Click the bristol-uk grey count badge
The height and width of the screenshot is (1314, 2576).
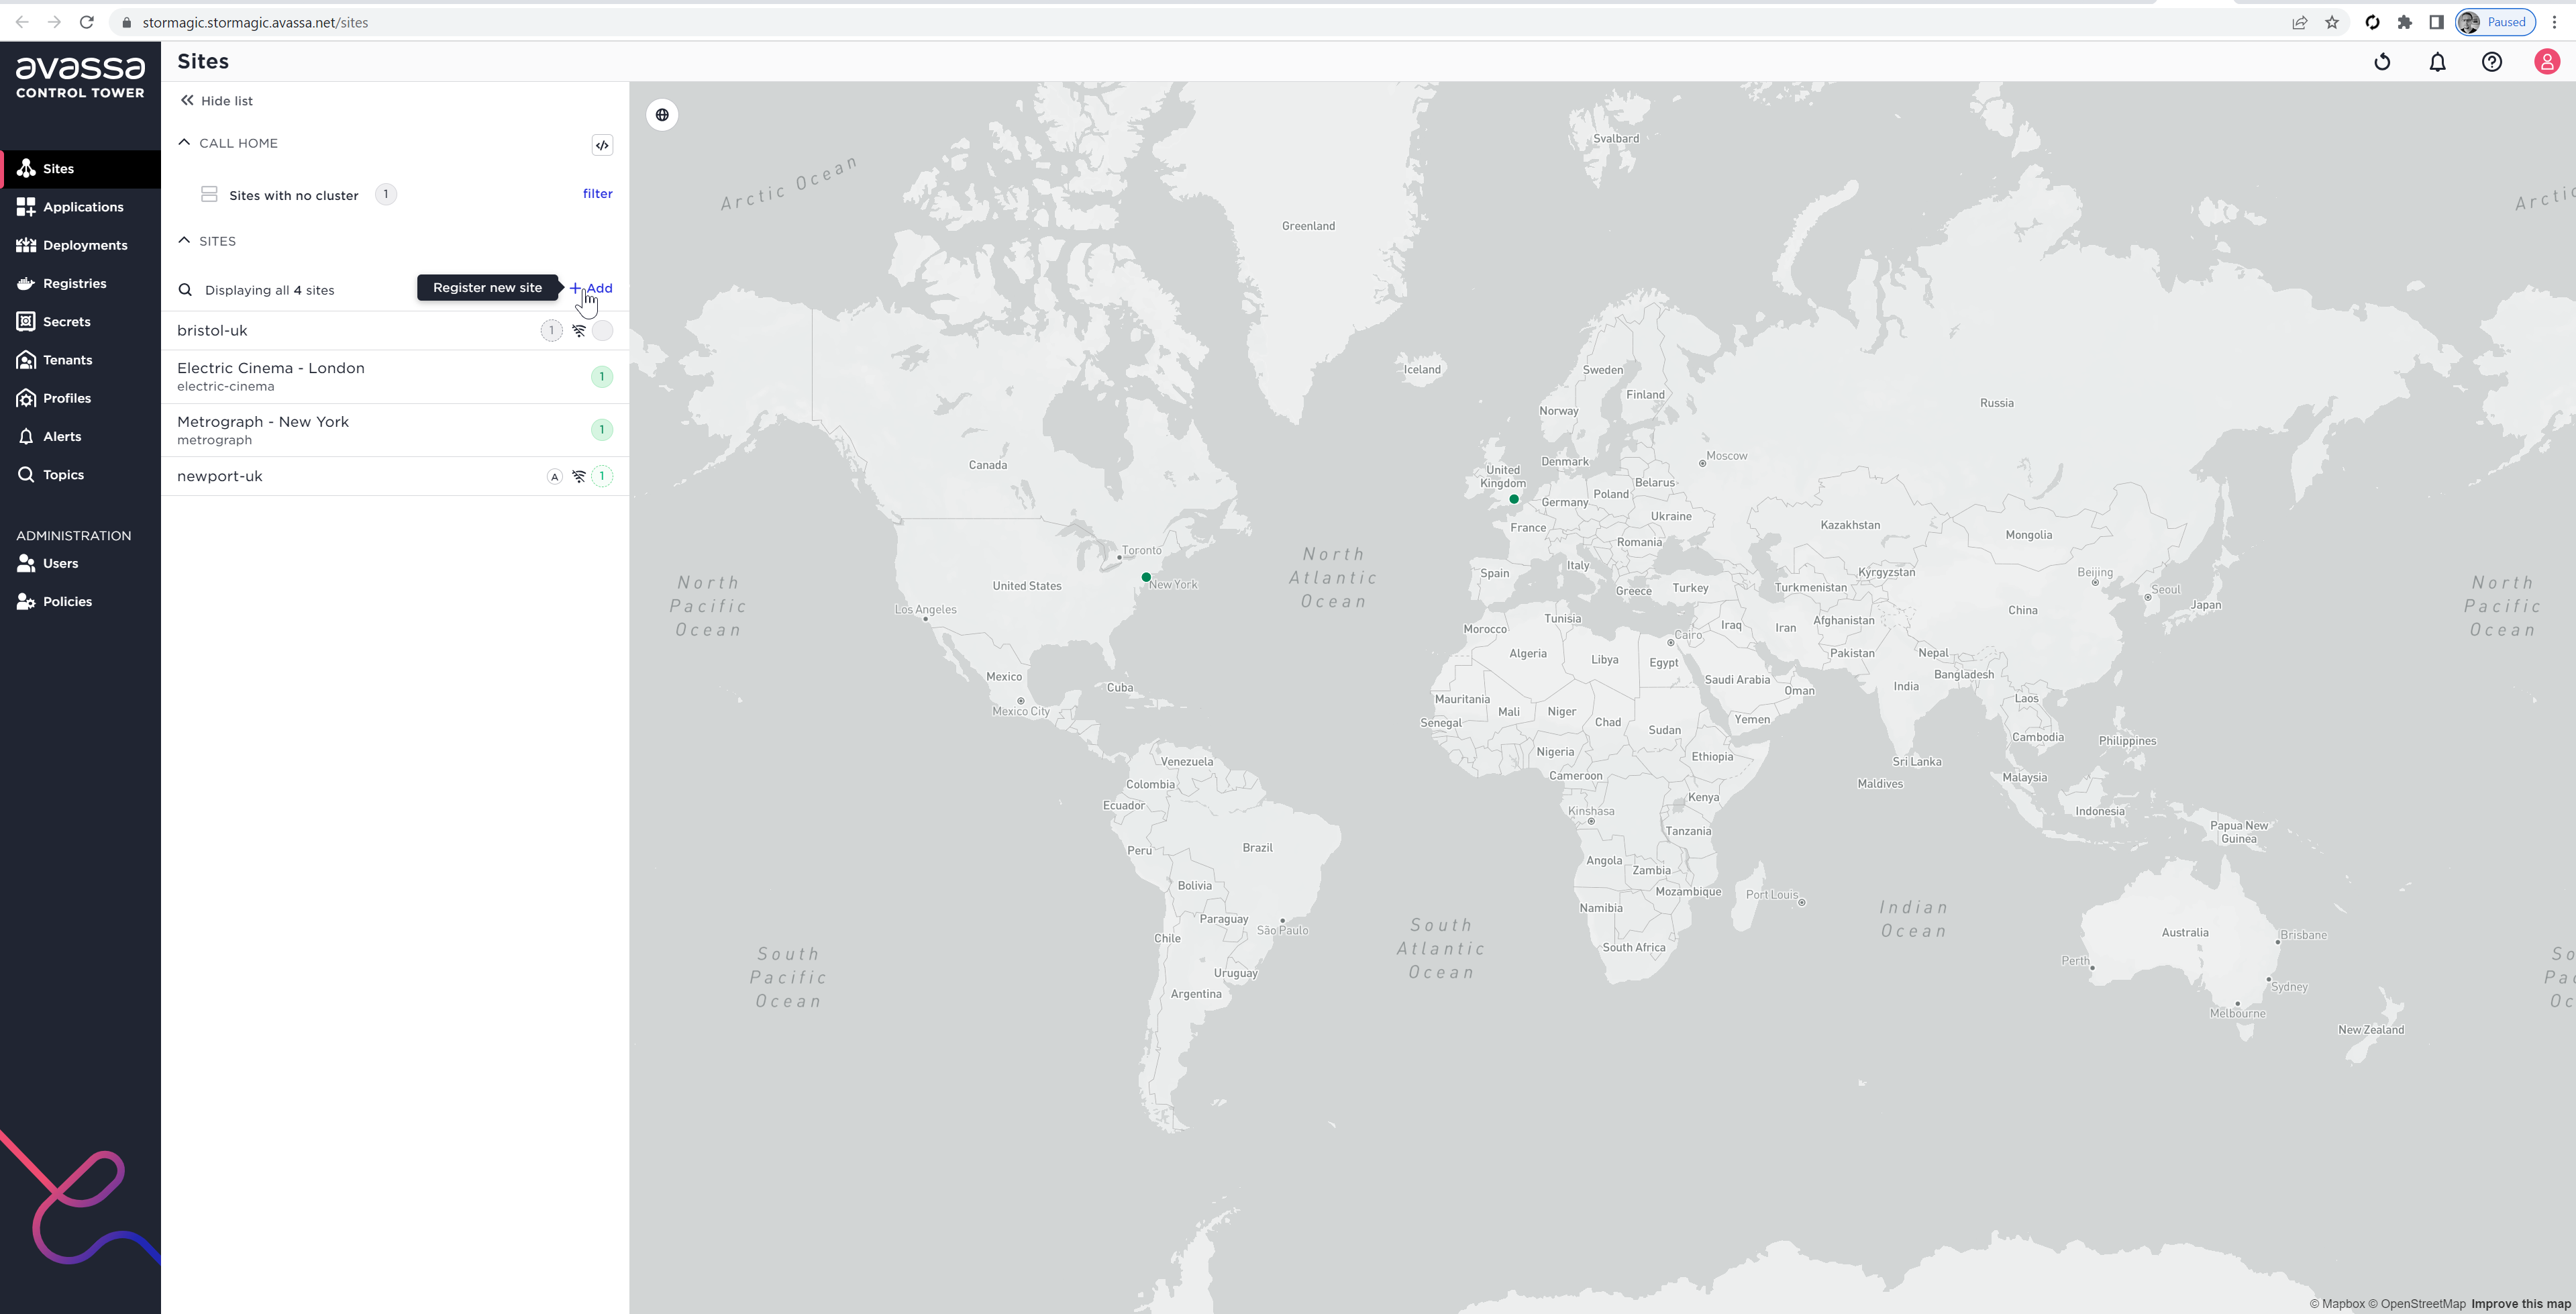tap(551, 331)
